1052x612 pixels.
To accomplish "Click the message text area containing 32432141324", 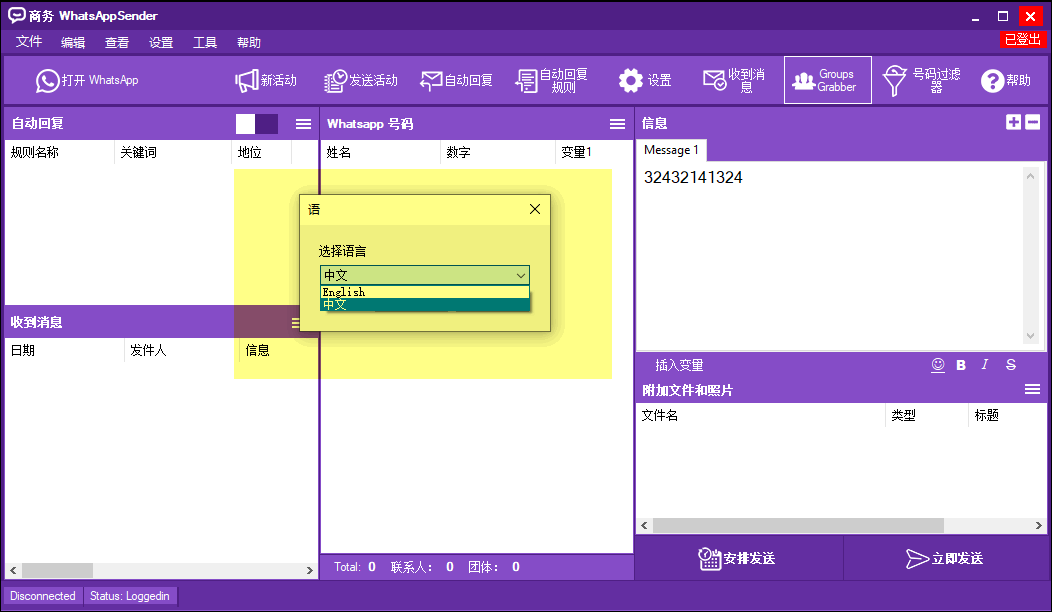I will click(829, 256).
